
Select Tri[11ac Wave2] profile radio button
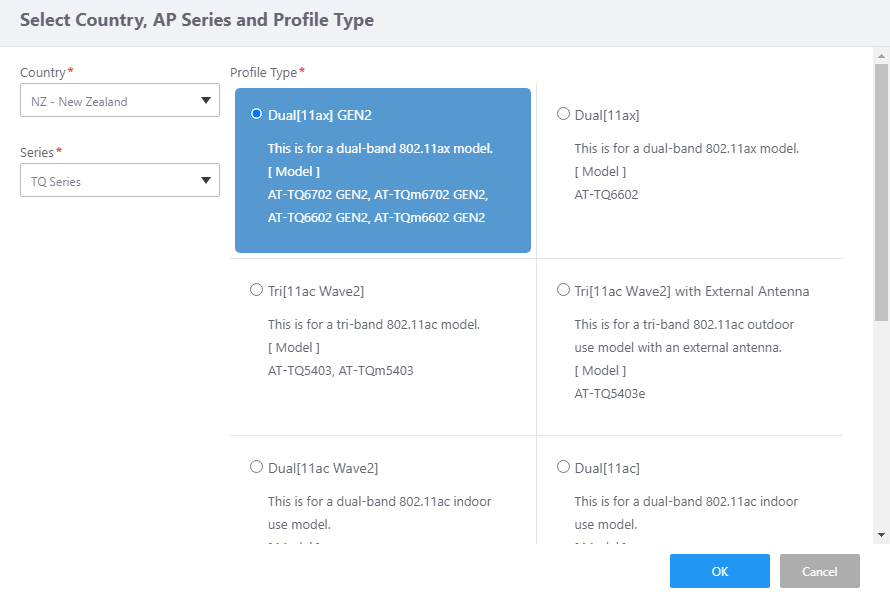click(256, 290)
